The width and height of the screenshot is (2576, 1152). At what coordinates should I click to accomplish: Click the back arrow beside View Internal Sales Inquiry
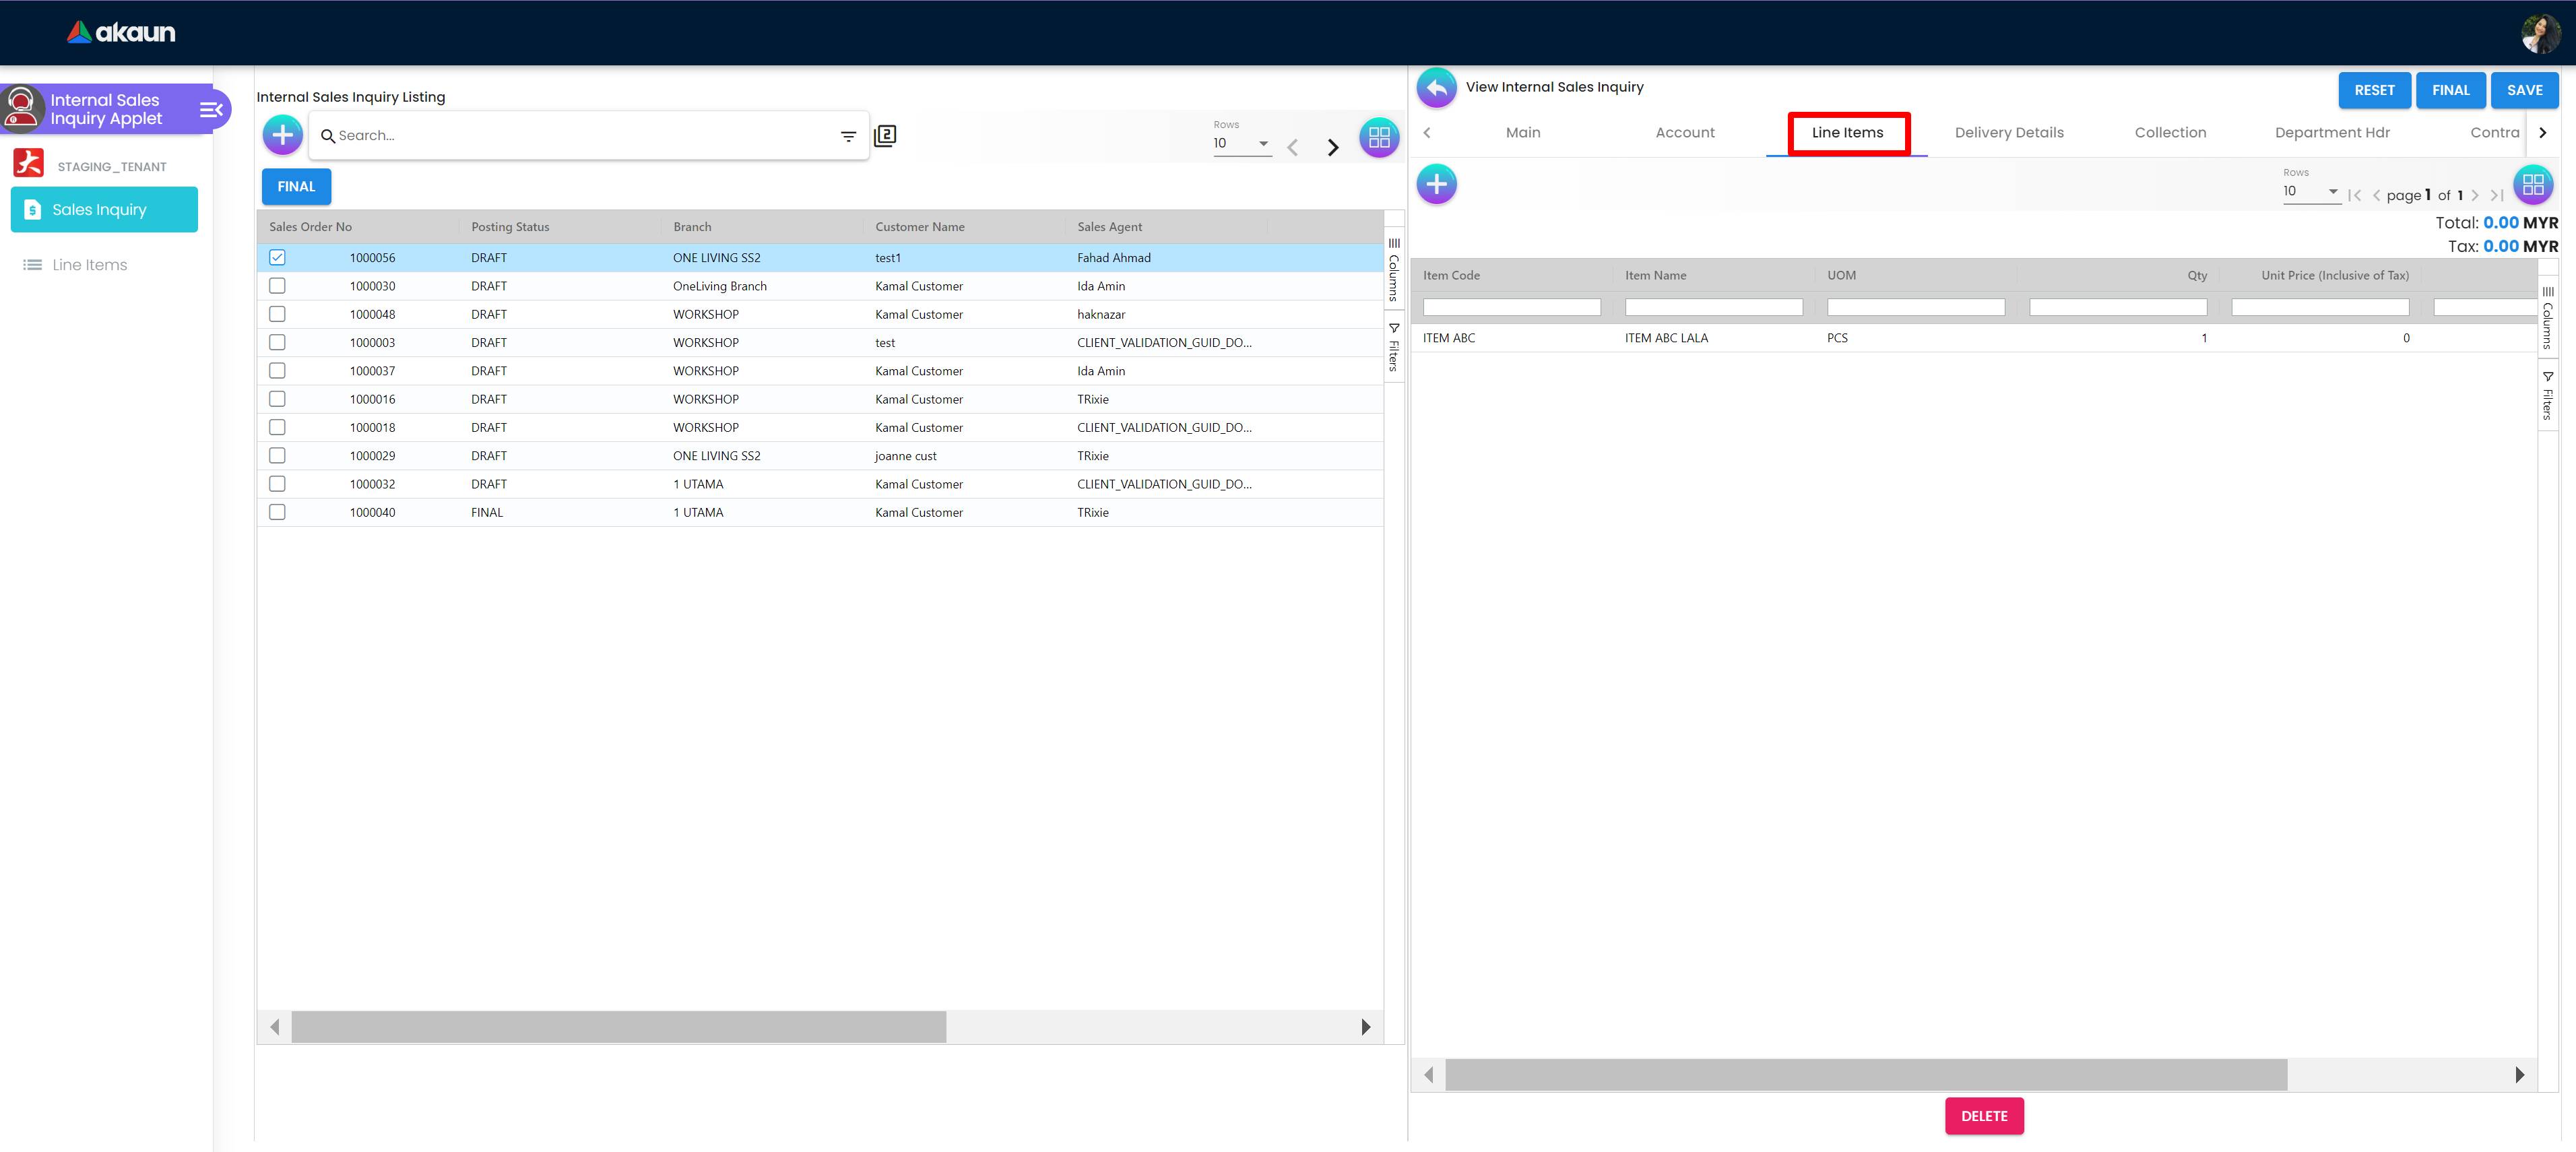[1436, 88]
